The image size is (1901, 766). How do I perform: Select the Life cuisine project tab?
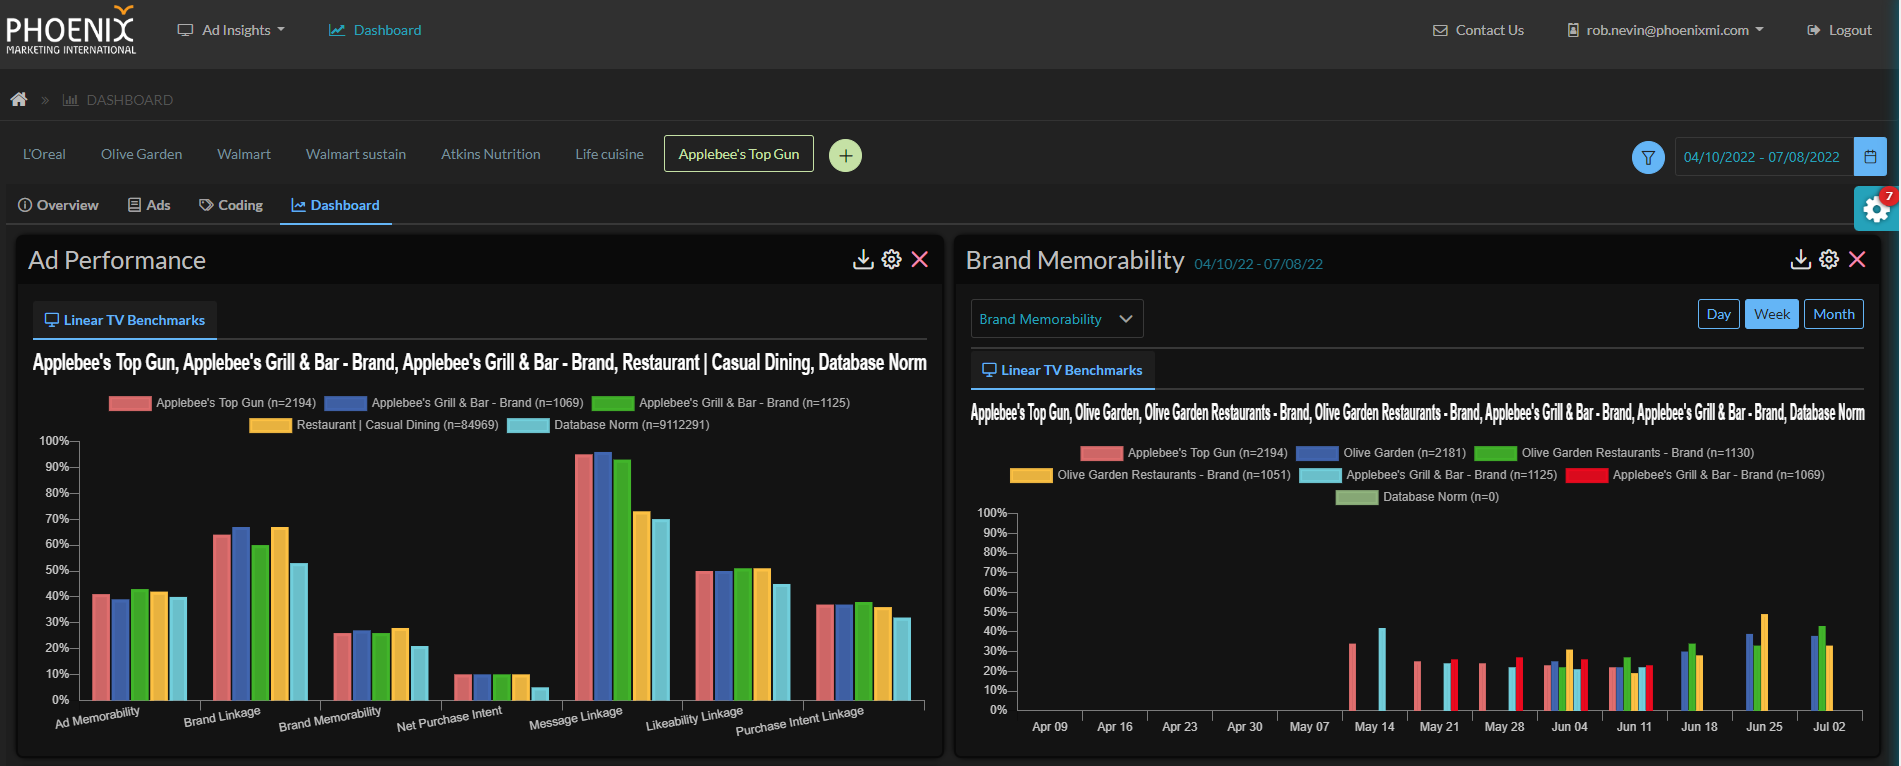click(609, 154)
